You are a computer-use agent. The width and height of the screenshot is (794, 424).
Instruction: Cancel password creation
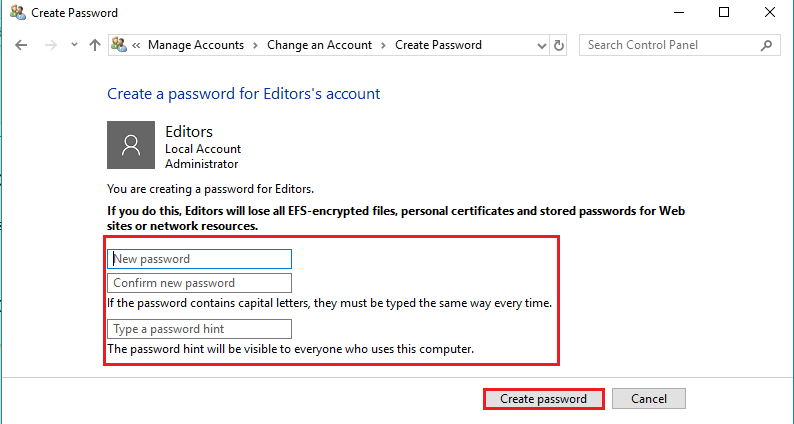tap(649, 399)
